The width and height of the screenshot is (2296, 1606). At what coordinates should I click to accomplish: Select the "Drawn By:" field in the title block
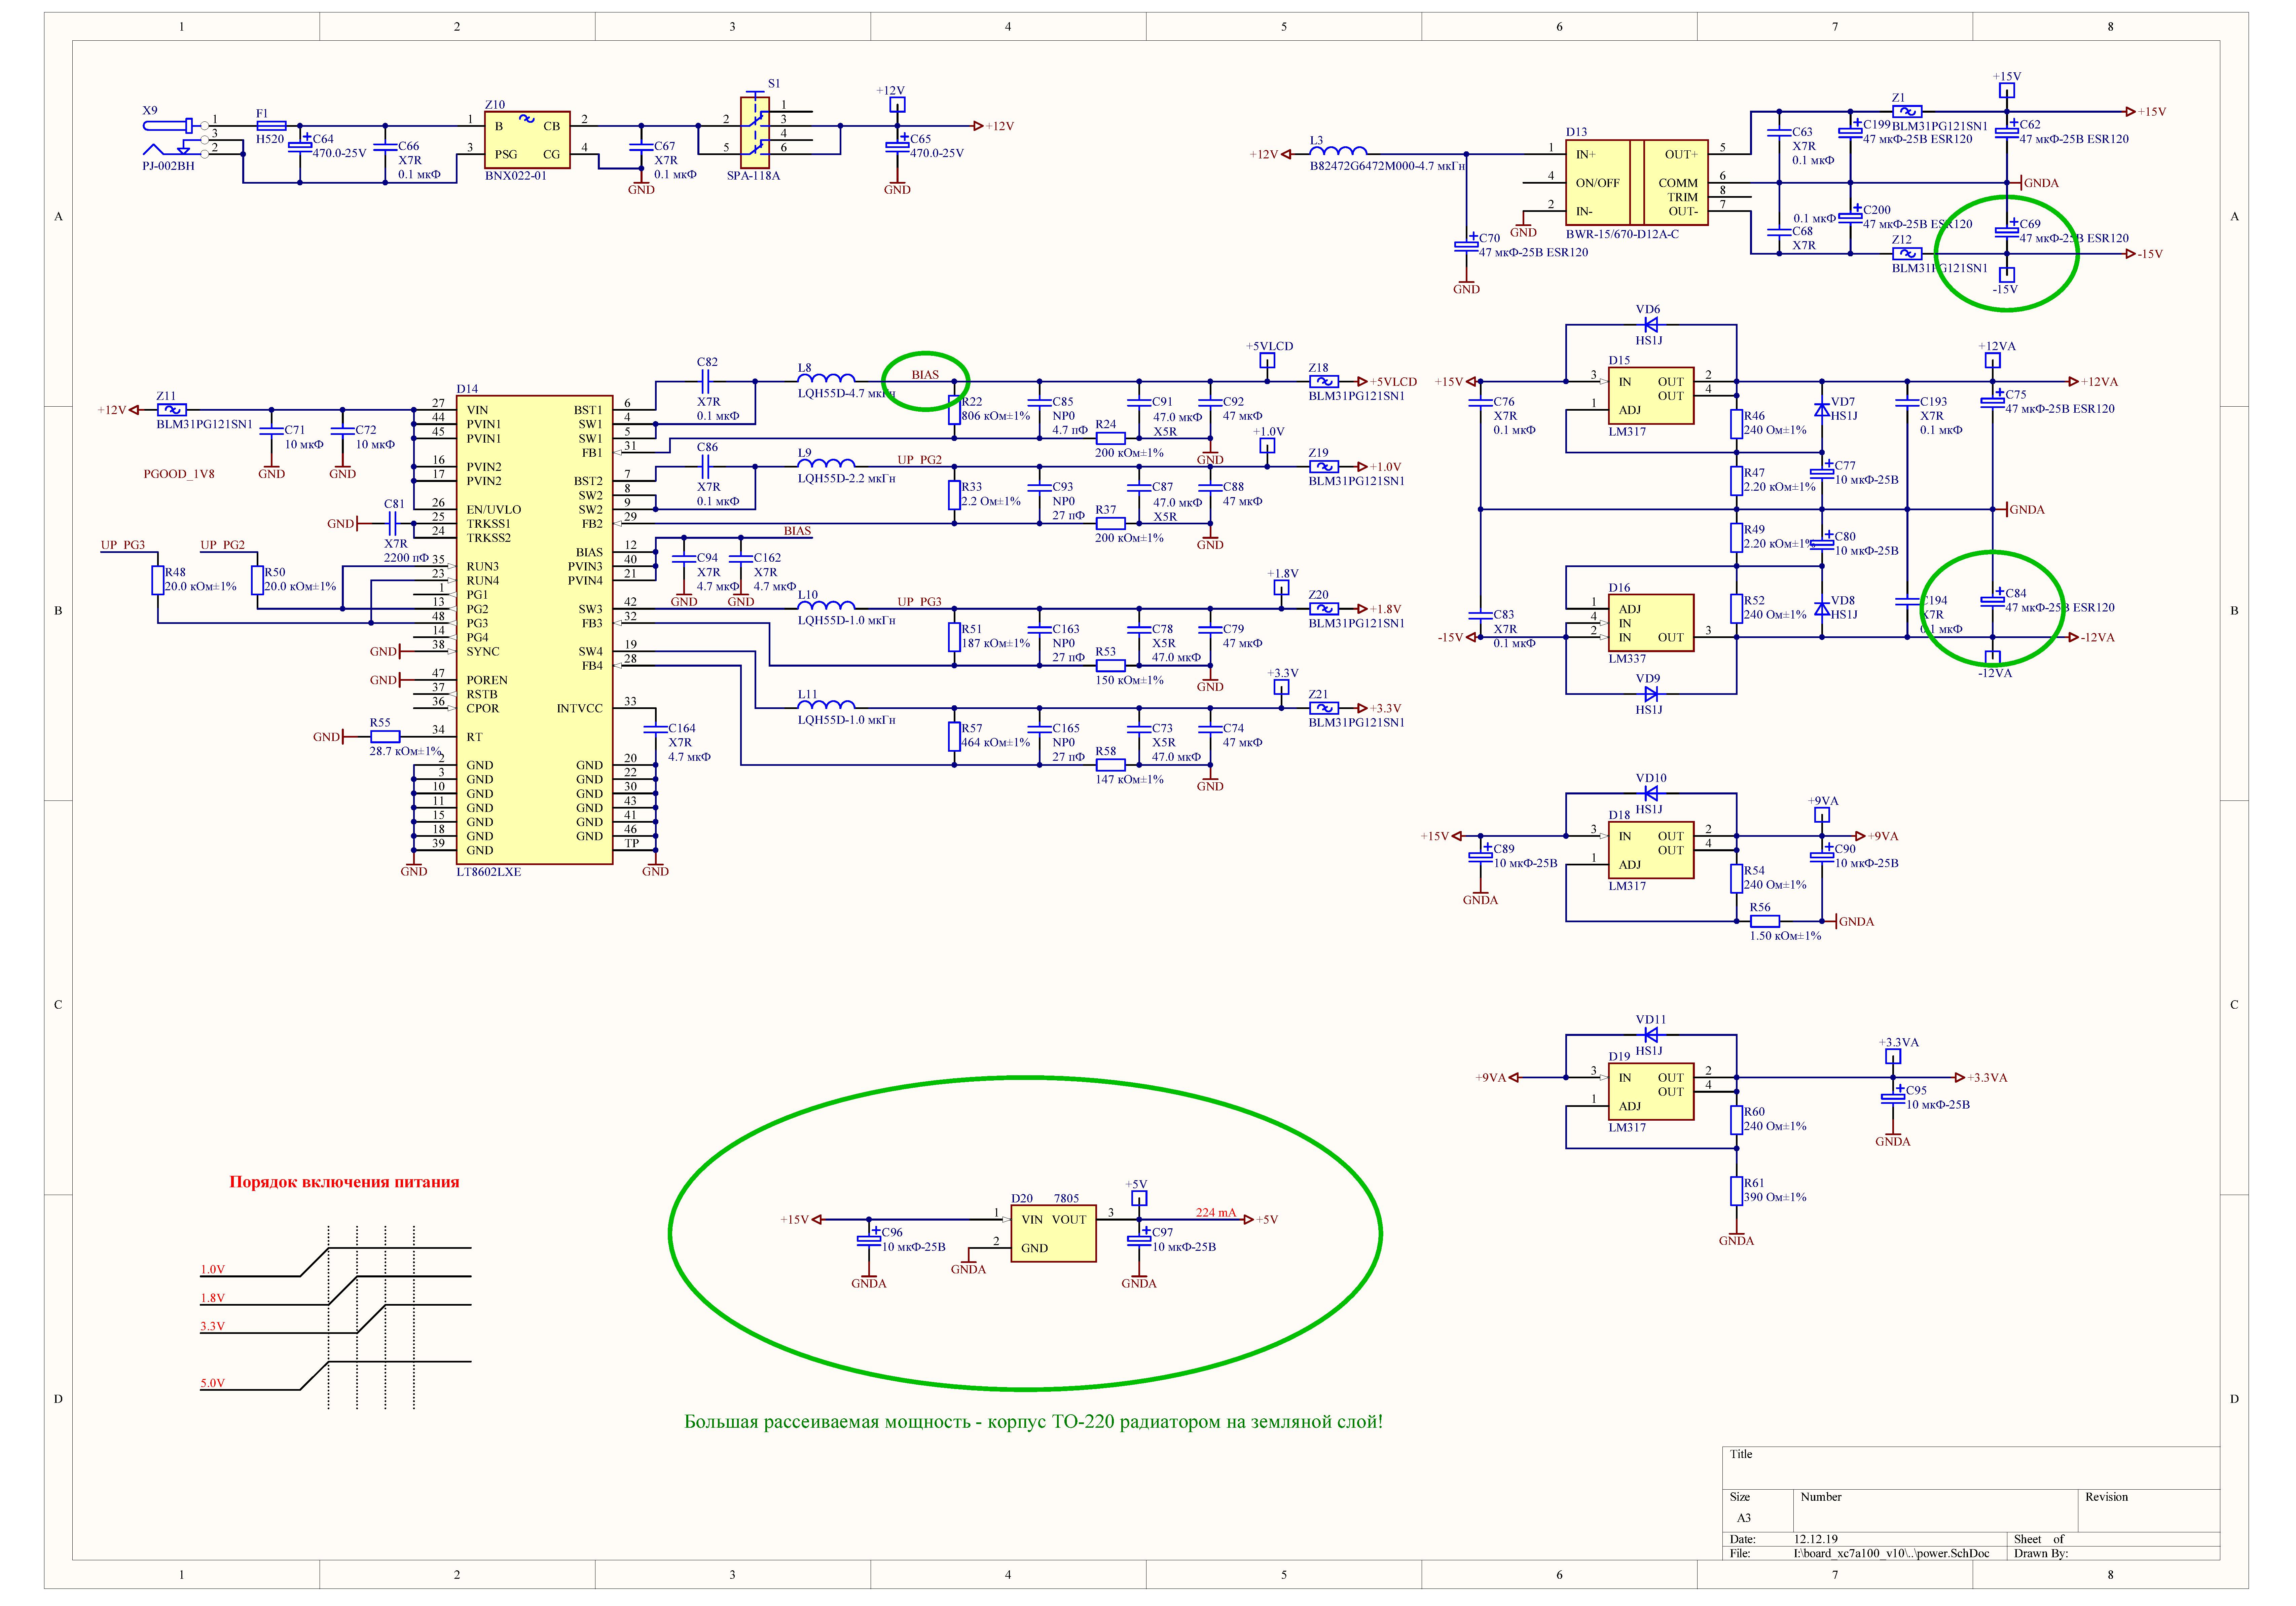(x=2041, y=1554)
